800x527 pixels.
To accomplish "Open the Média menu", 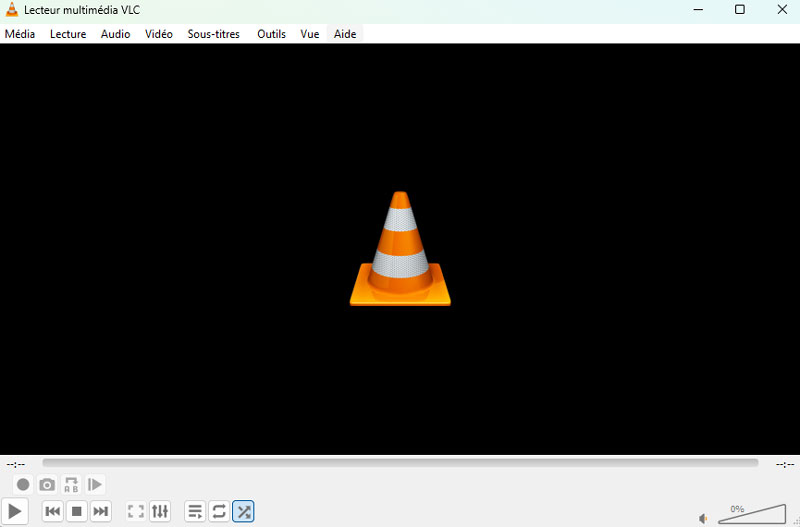I will 20,34.
